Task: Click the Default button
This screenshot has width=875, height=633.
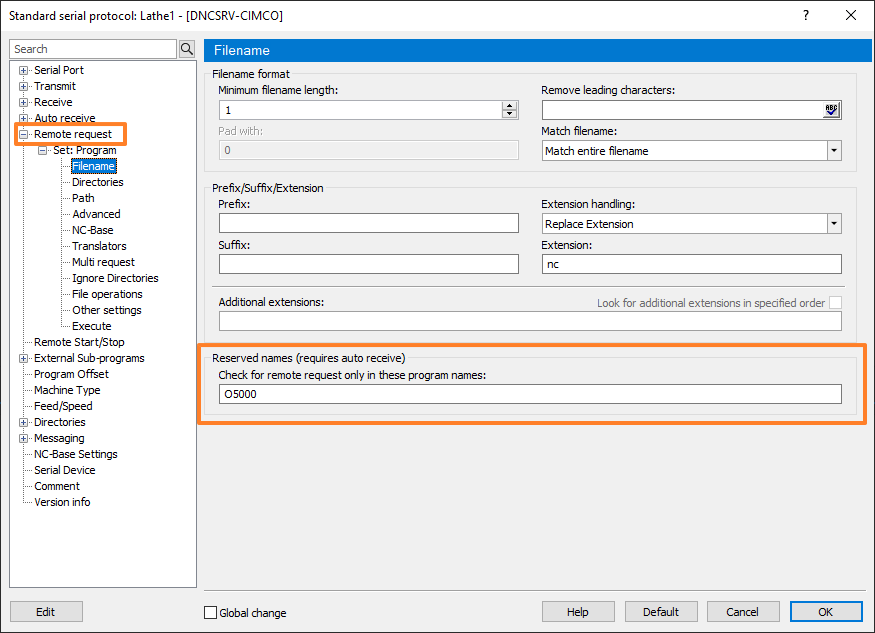Action: click(x=661, y=612)
